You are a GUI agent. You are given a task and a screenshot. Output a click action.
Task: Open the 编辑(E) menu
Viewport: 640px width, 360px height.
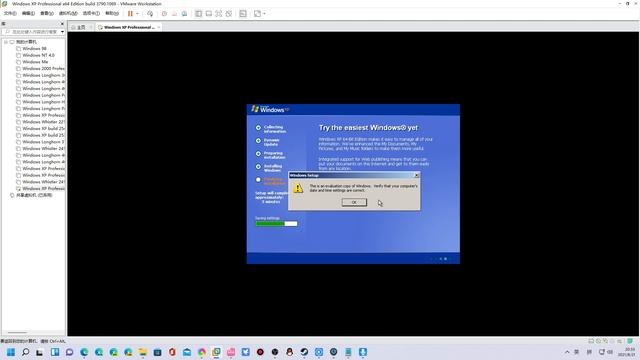pyautogui.click(x=28, y=13)
